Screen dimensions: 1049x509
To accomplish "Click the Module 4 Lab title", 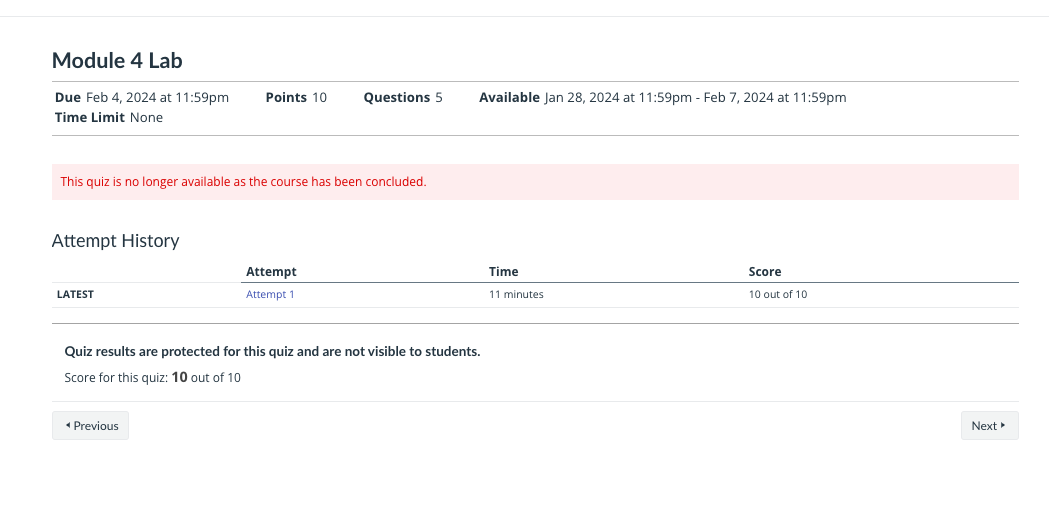I will pos(117,60).
